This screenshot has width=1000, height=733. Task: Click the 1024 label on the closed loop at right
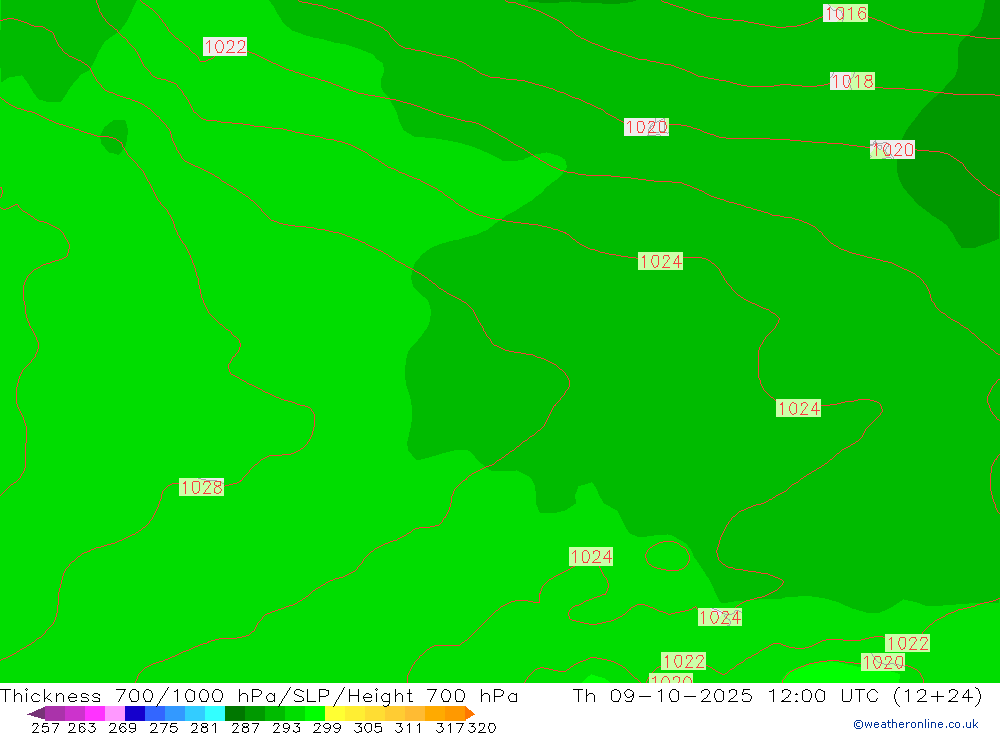(798, 408)
